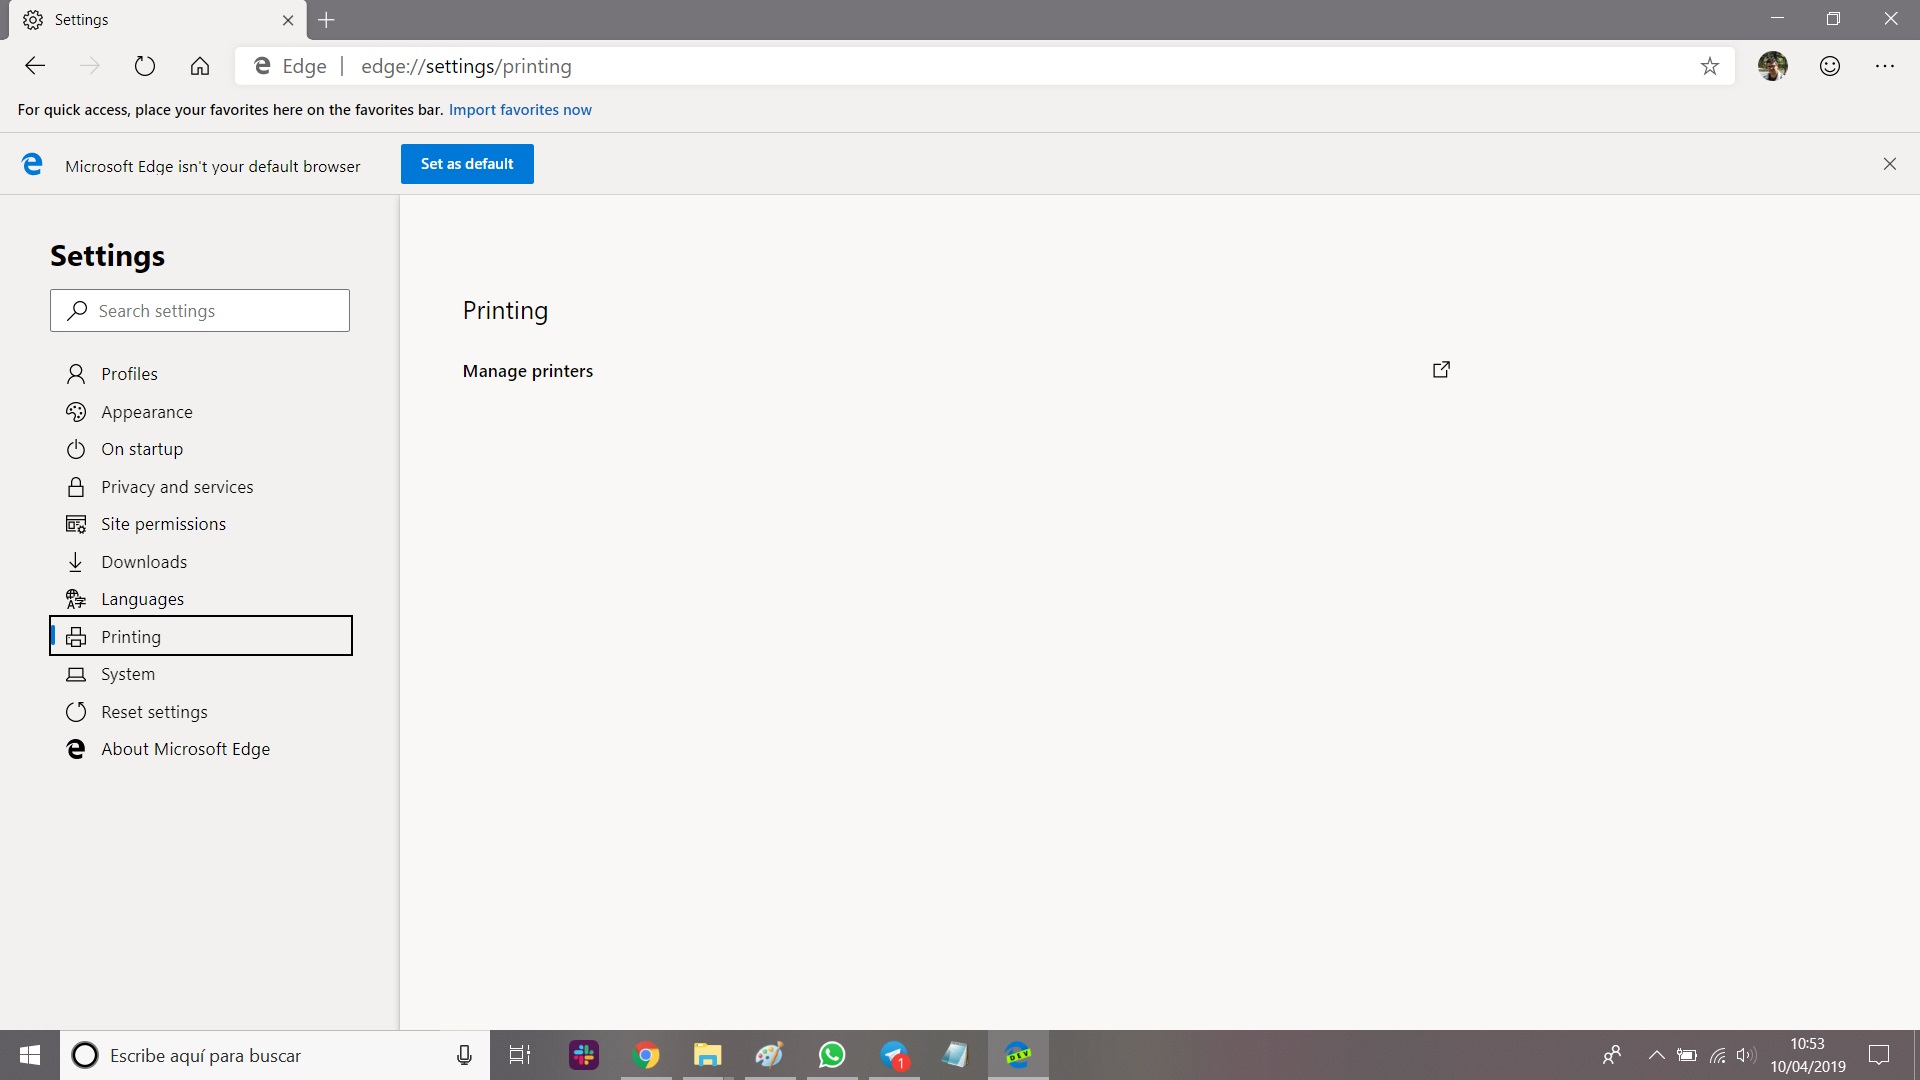Go to Site permissions settings
This screenshot has width=1920, height=1080.
[x=163, y=524]
